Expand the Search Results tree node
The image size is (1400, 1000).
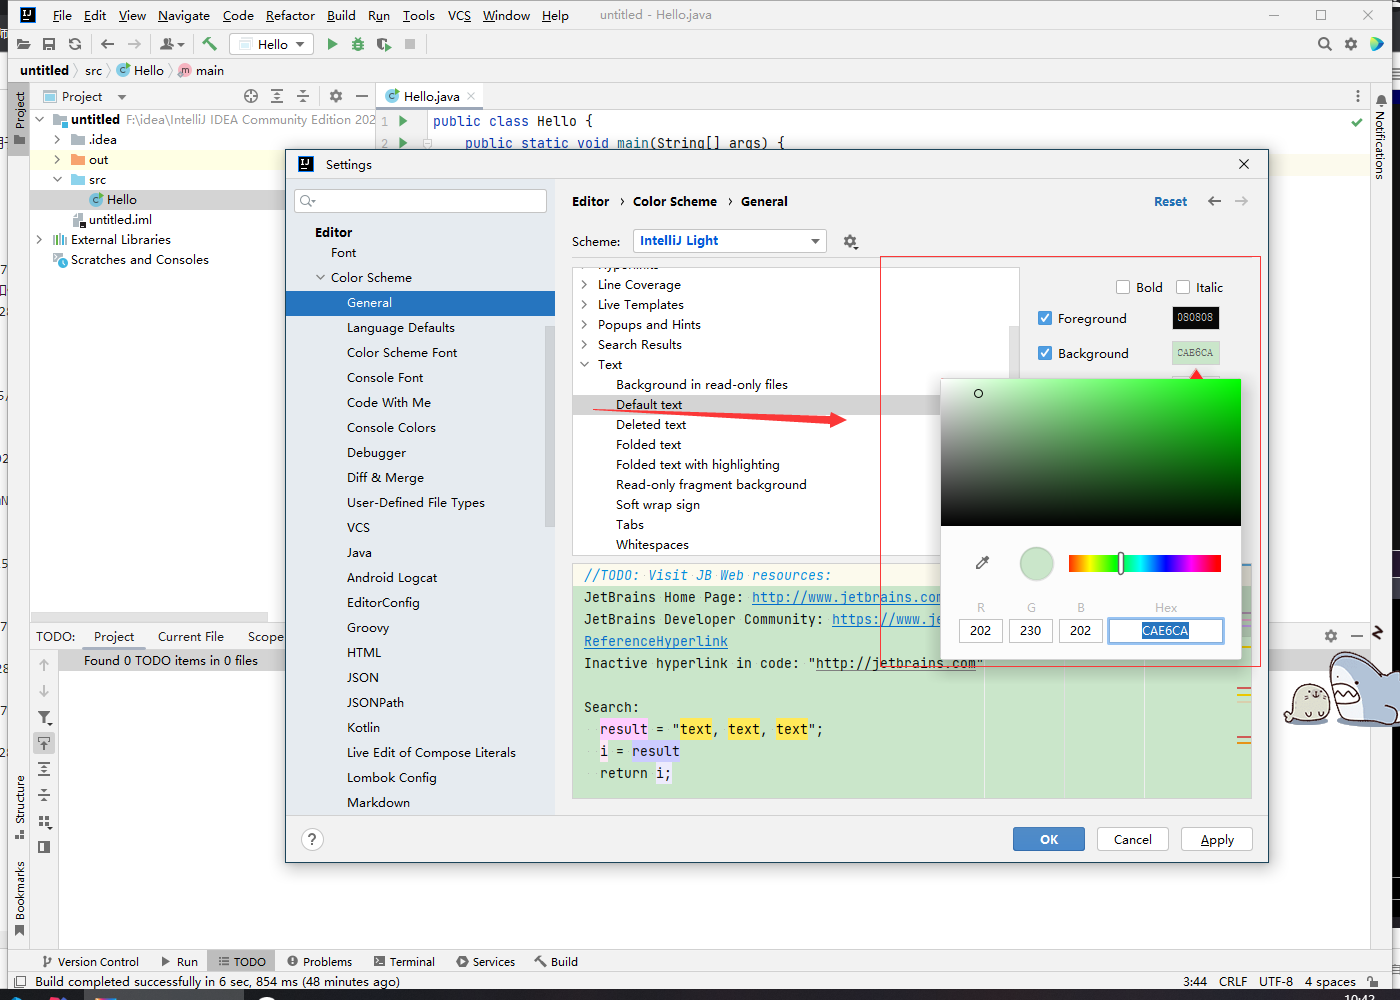[585, 344]
